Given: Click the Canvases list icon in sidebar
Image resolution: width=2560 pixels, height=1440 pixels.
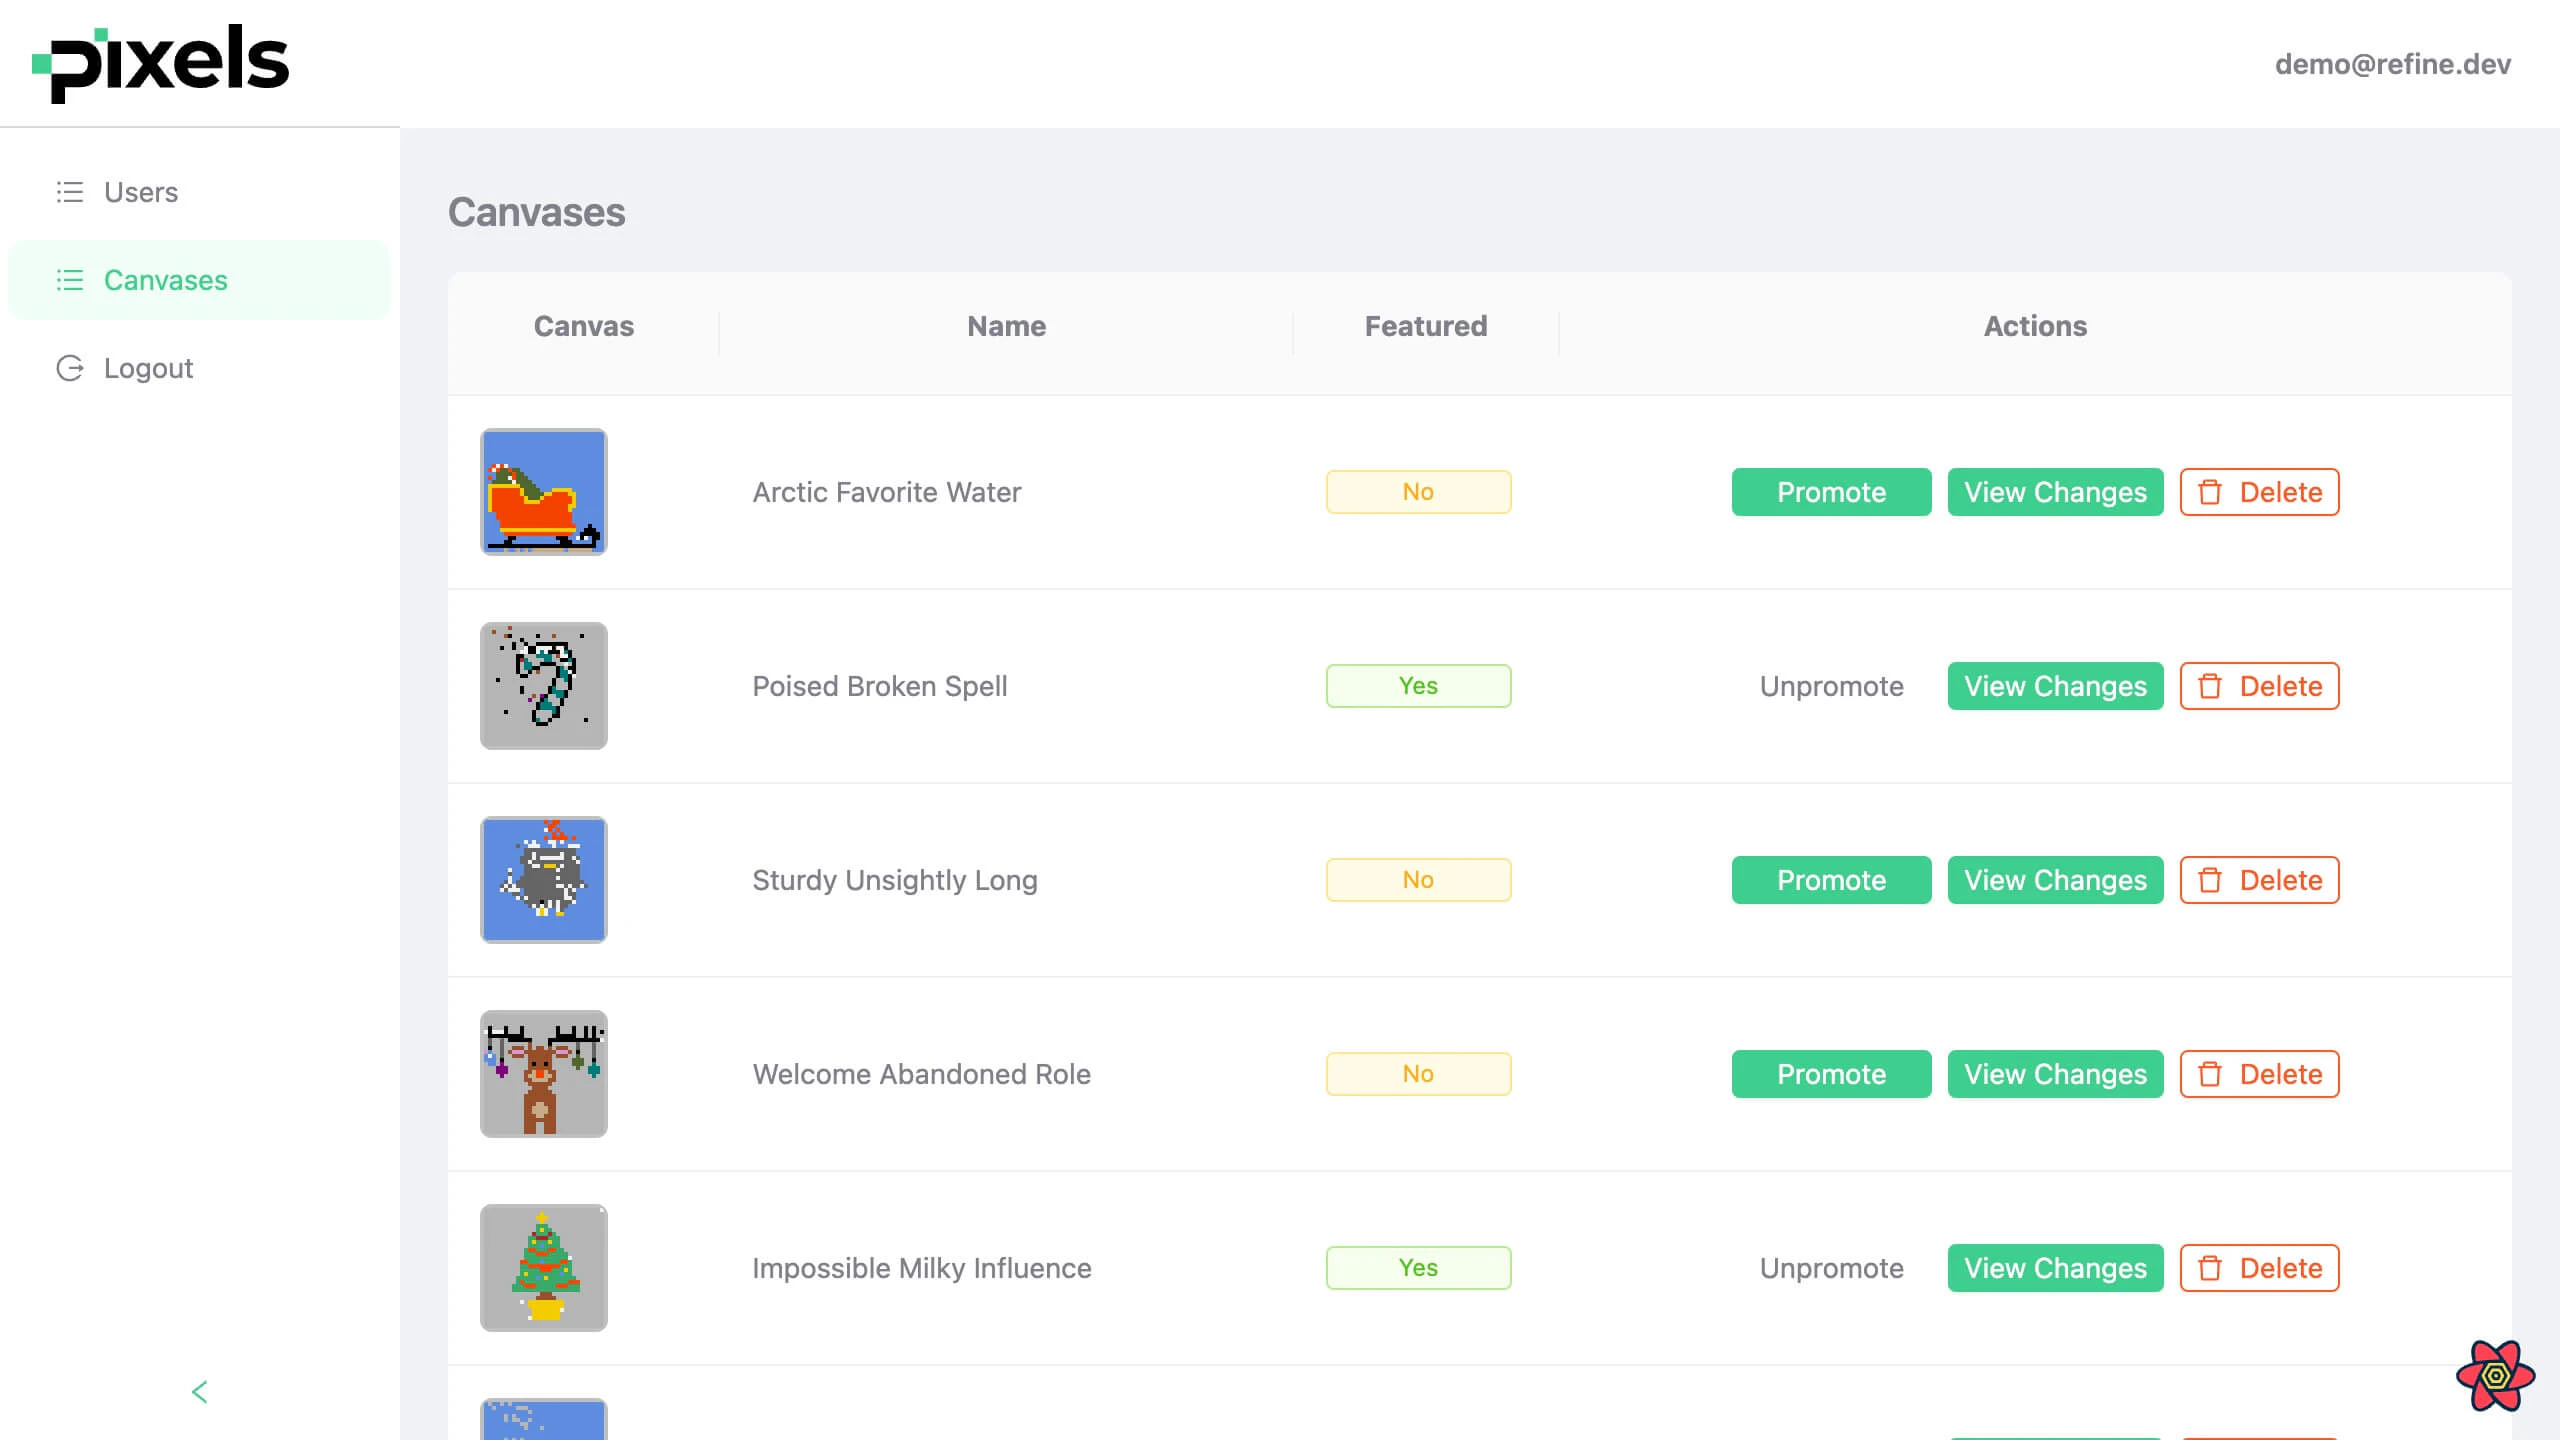Looking at the screenshot, I should click(69, 280).
